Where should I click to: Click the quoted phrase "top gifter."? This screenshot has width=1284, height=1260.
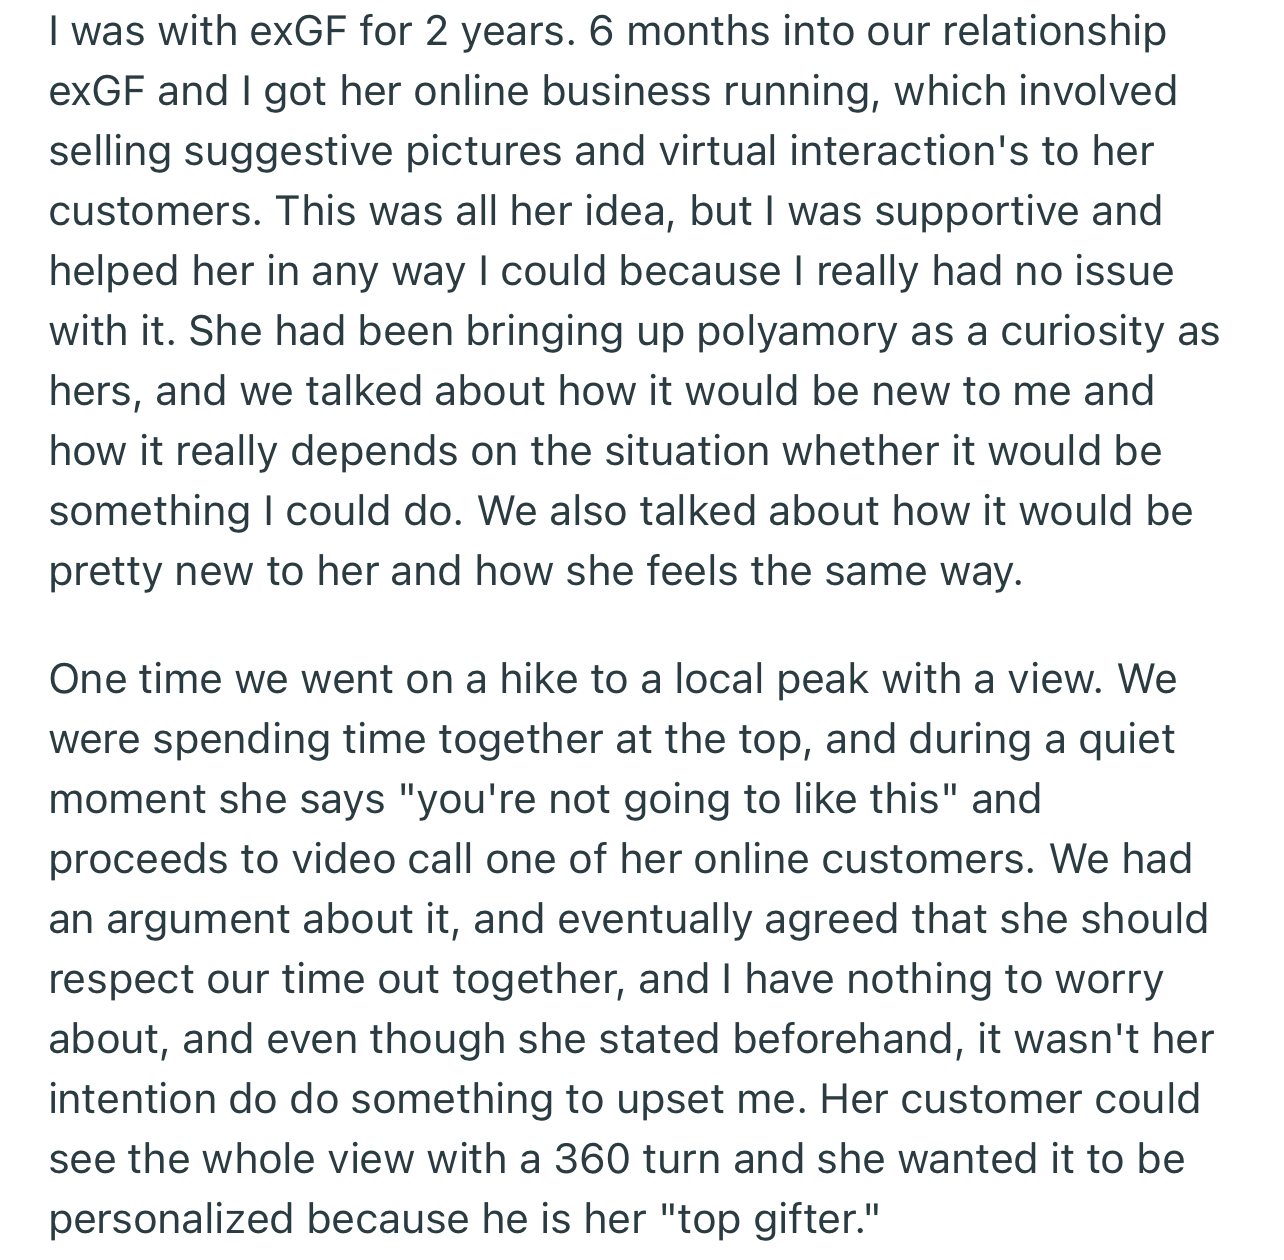pyautogui.click(x=769, y=1220)
